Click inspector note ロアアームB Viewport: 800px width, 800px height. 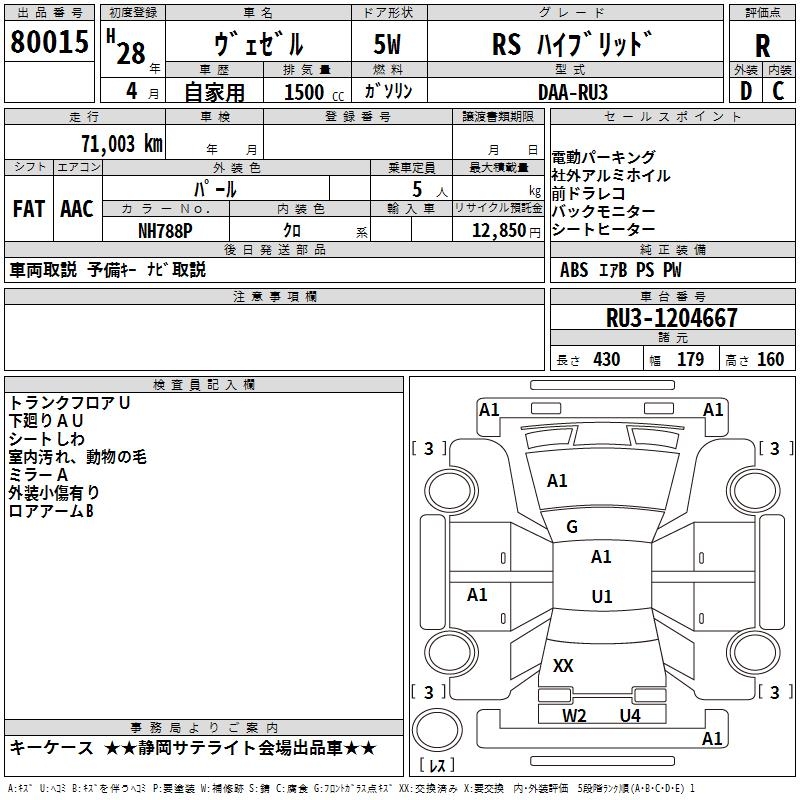pos(51,511)
